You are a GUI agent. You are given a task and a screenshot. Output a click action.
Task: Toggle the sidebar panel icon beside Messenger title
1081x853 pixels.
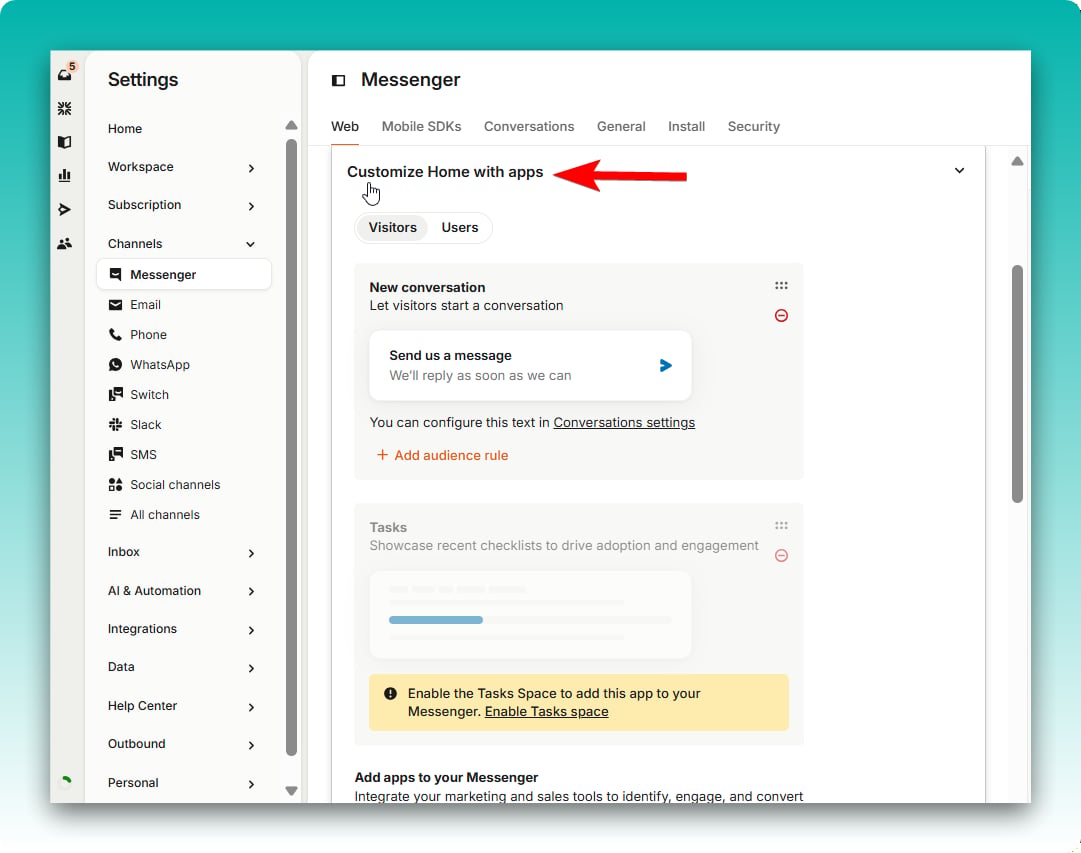[339, 81]
